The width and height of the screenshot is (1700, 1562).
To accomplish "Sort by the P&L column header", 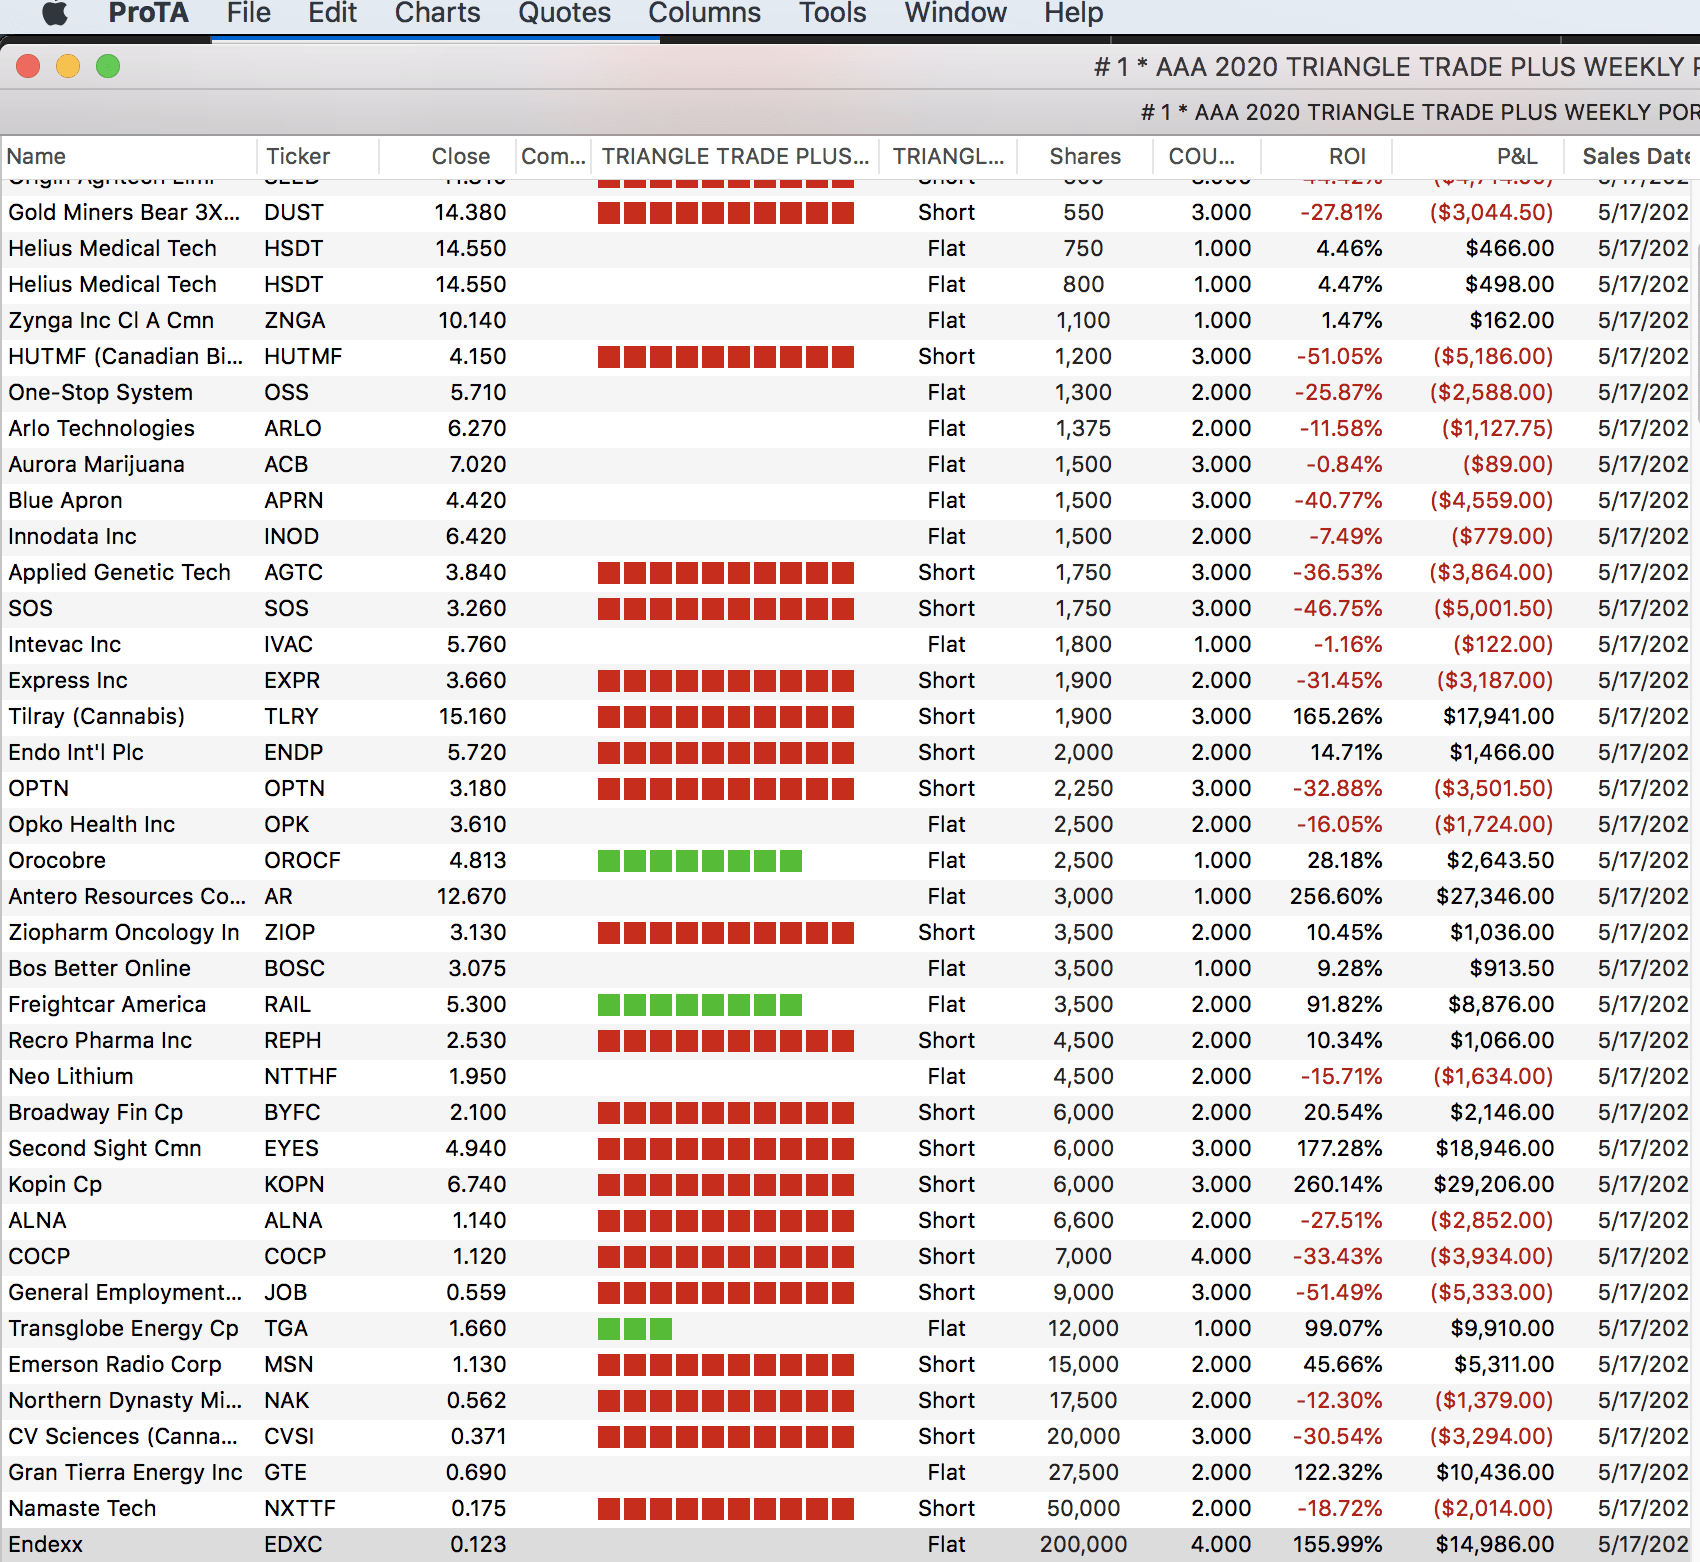I will [x=1516, y=156].
